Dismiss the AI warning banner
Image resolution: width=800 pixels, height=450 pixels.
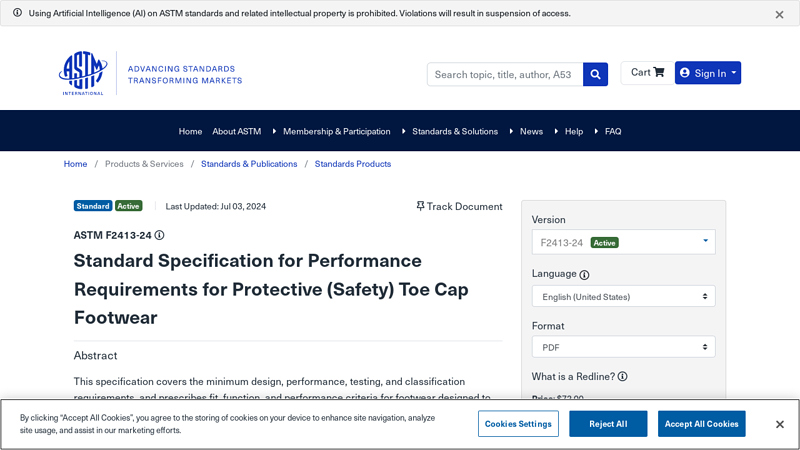(779, 15)
